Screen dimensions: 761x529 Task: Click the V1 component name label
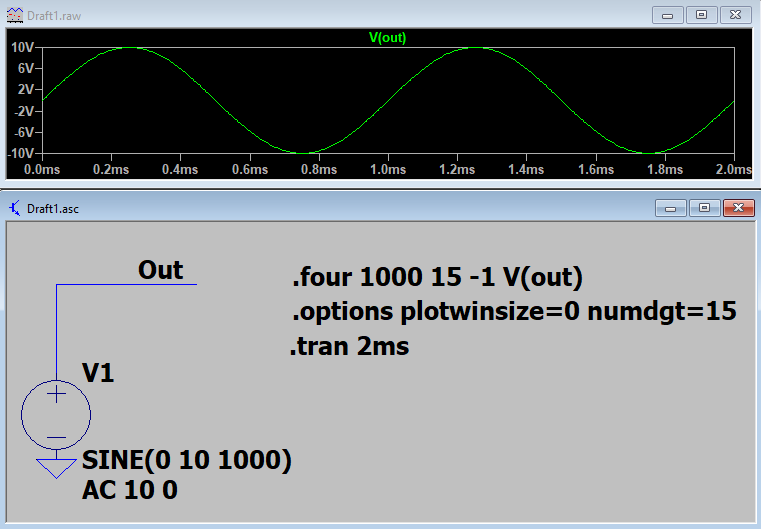(x=98, y=373)
